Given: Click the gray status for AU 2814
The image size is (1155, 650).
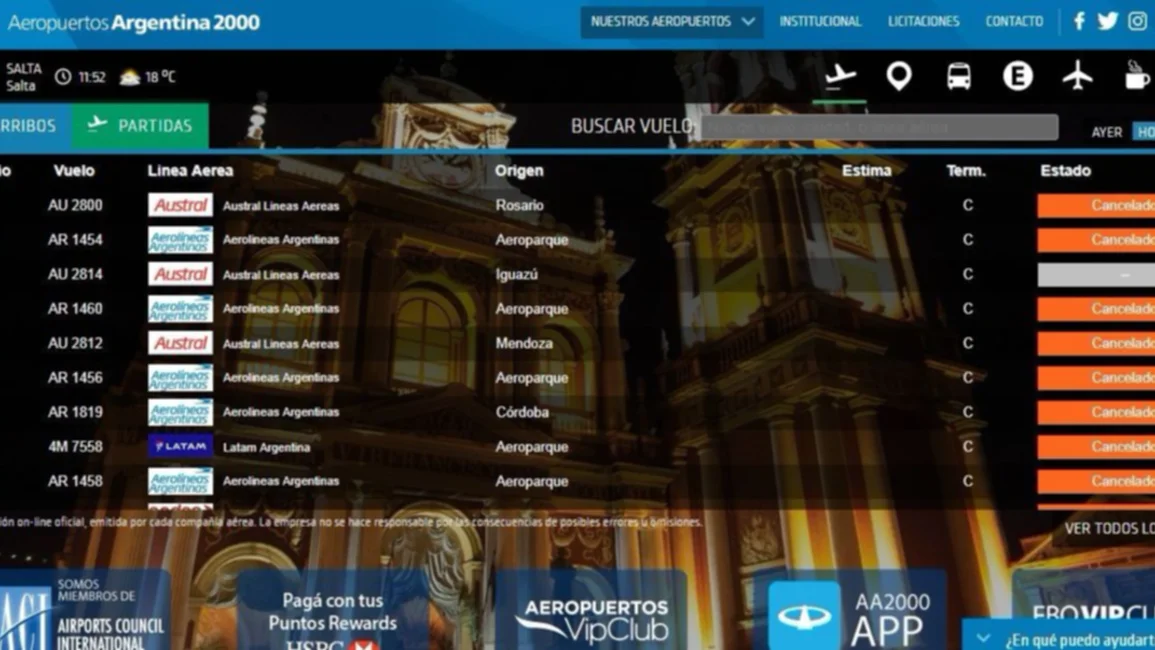Looking at the screenshot, I should click(x=1096, y=274).
